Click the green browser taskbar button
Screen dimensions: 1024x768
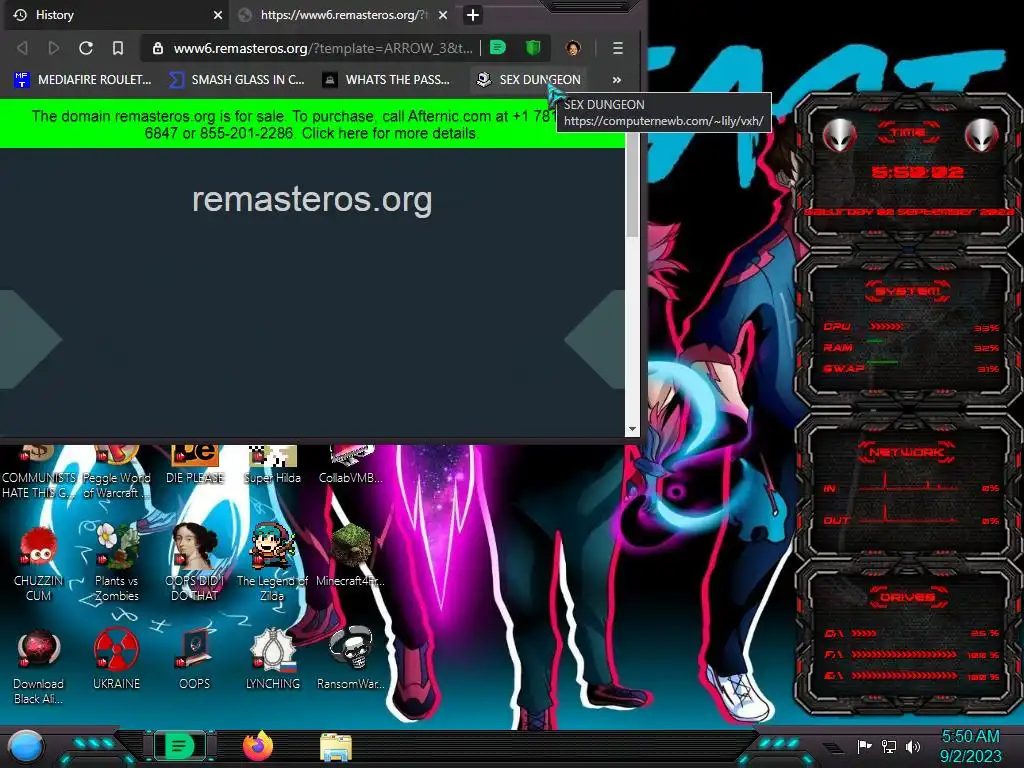click(179, 746)
